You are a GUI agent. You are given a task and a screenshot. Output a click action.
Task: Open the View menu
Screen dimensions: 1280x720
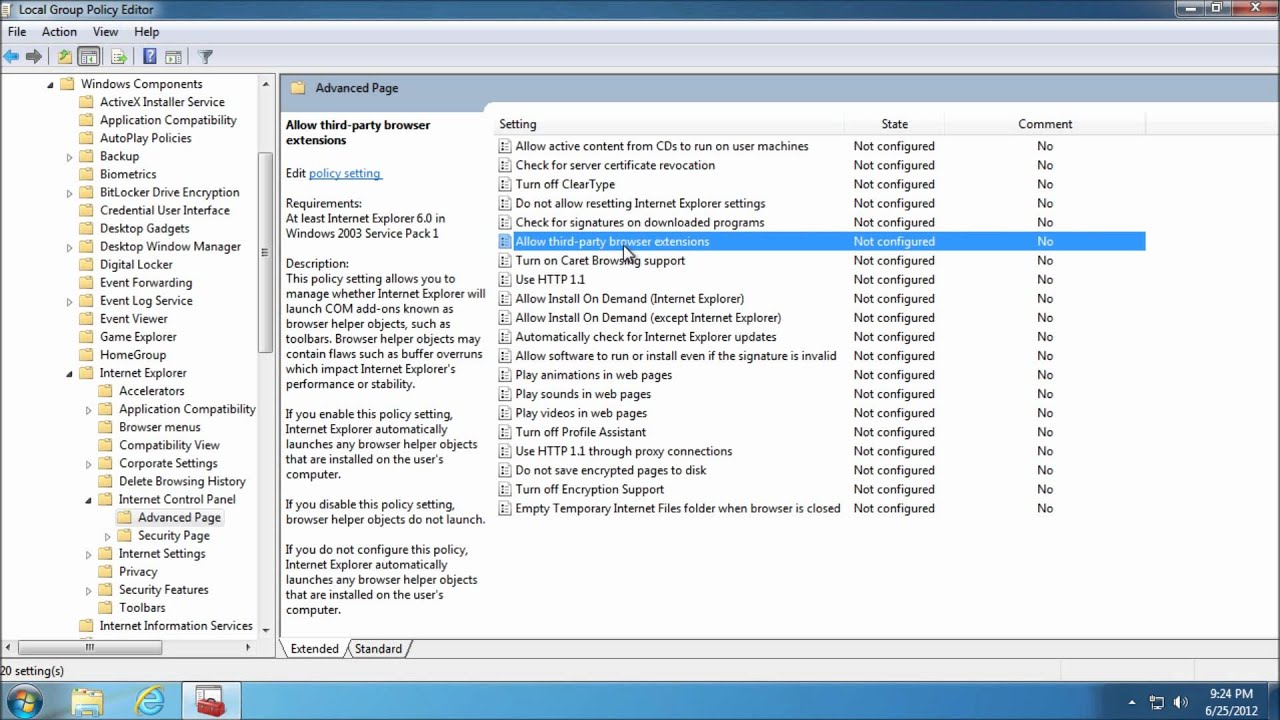click(105, 32)
